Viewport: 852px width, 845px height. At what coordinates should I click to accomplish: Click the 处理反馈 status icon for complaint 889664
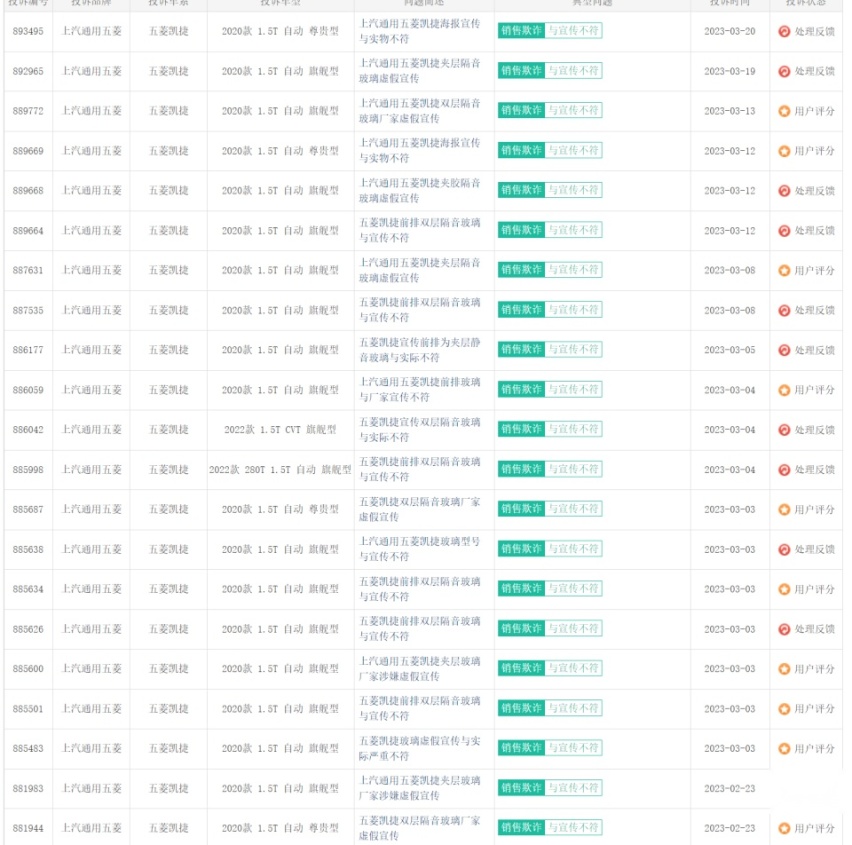tap(784, 230)
